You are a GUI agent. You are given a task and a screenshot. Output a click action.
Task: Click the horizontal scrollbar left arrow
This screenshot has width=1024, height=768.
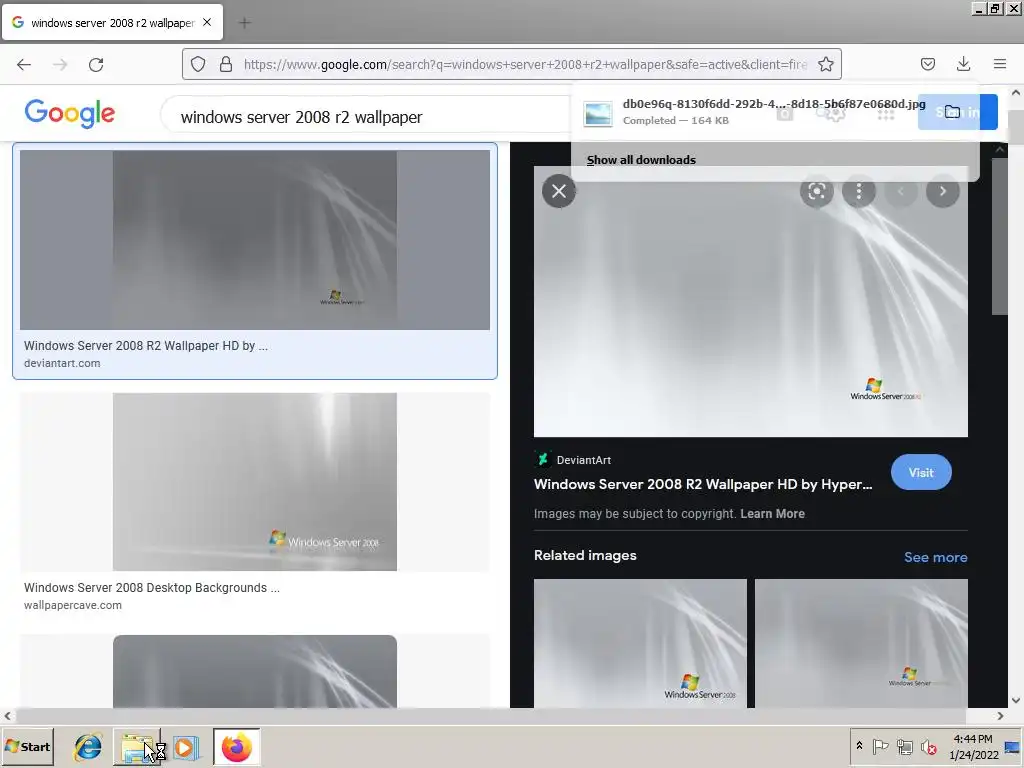tap(7, 716)
